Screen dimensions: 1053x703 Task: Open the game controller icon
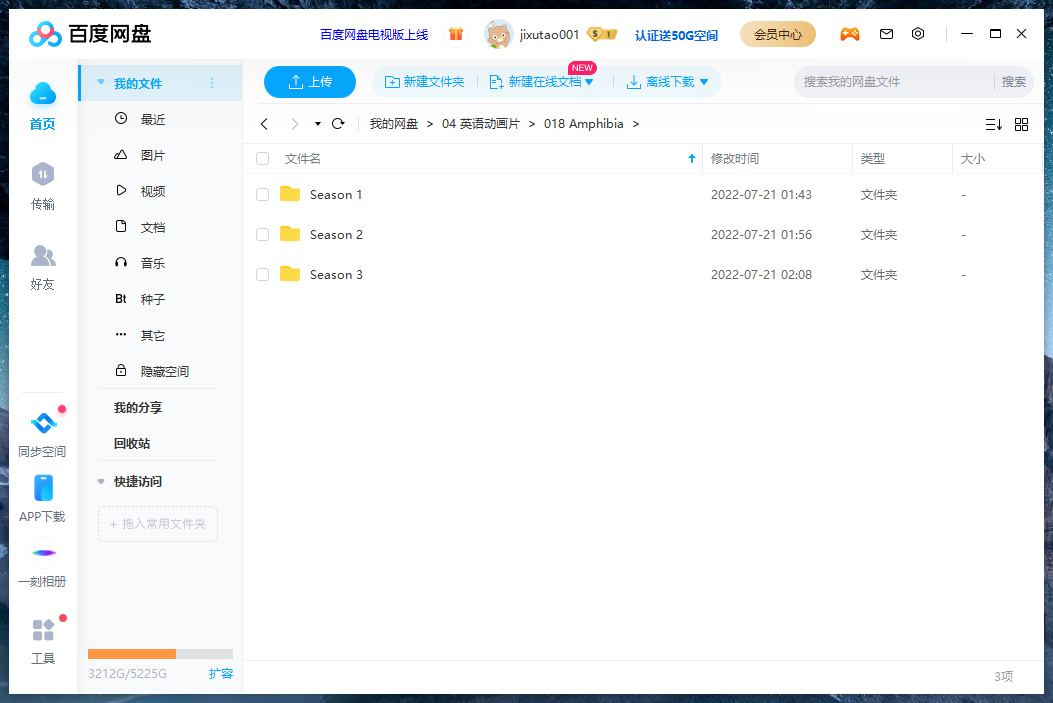(x=850, y=34)
